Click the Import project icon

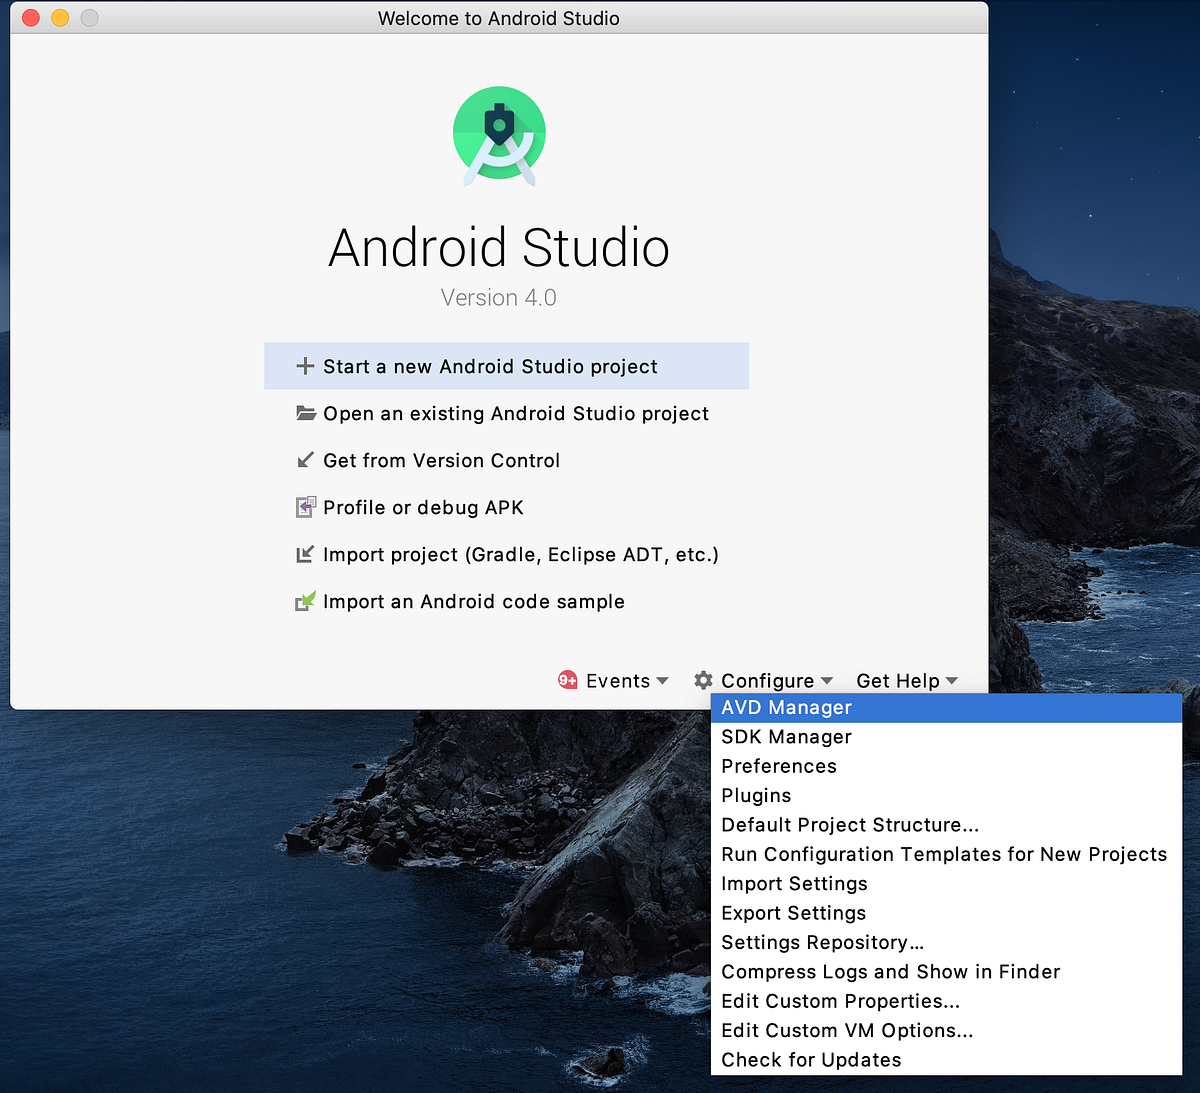[306, 554]
